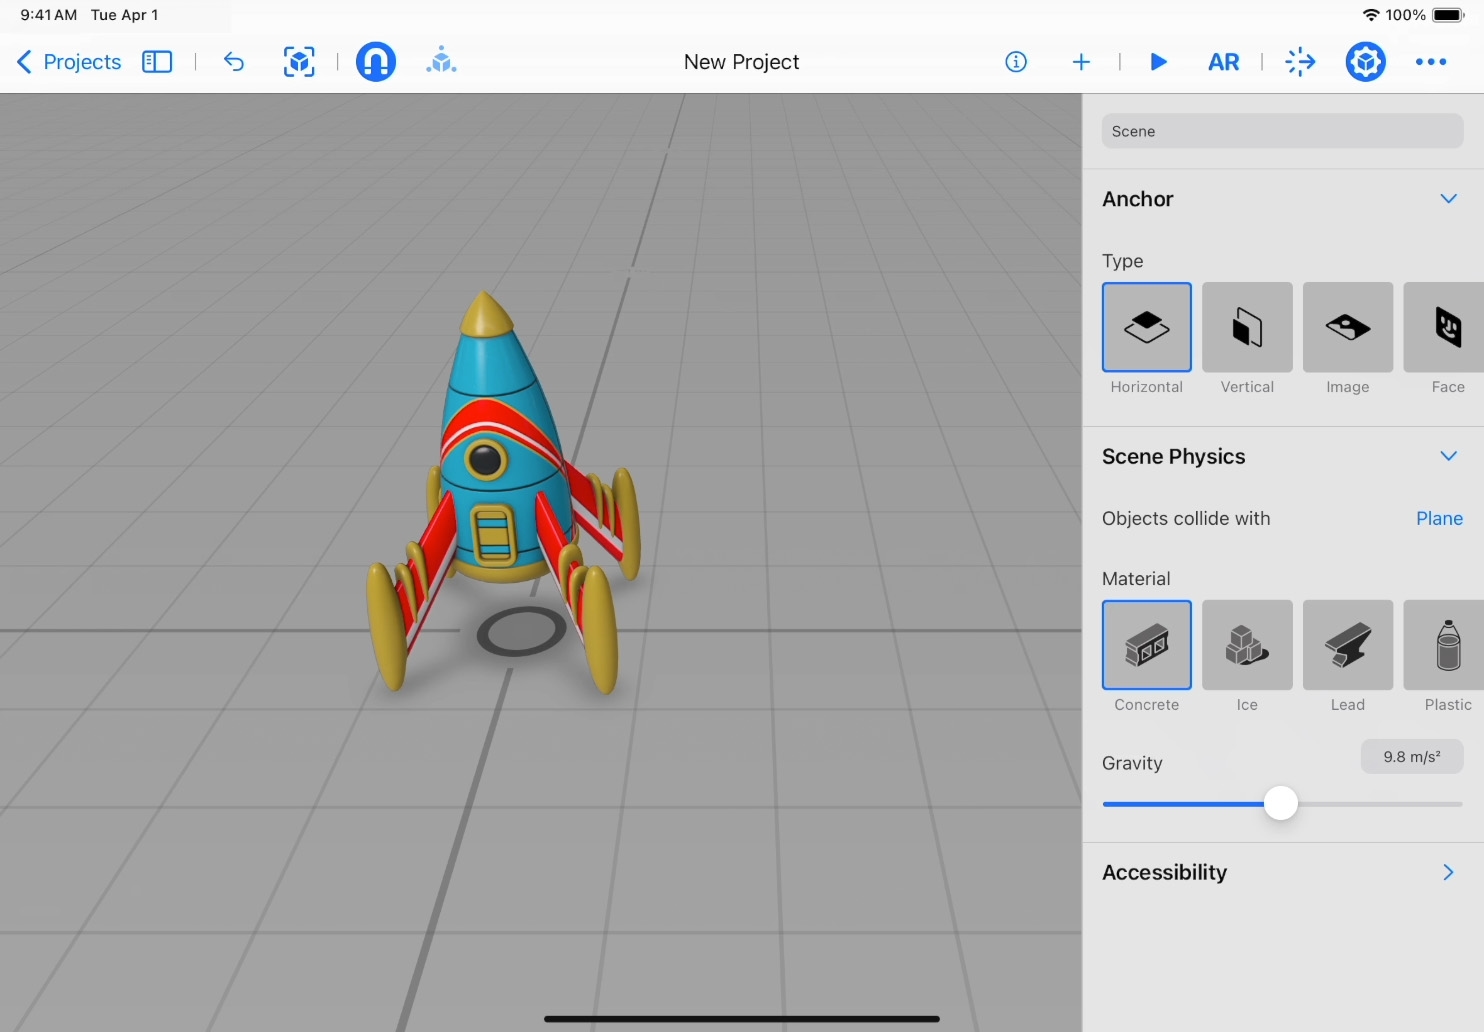Go back to Projects
1484x1032 pixels.
pyautogui.click(x=69, y=62)
